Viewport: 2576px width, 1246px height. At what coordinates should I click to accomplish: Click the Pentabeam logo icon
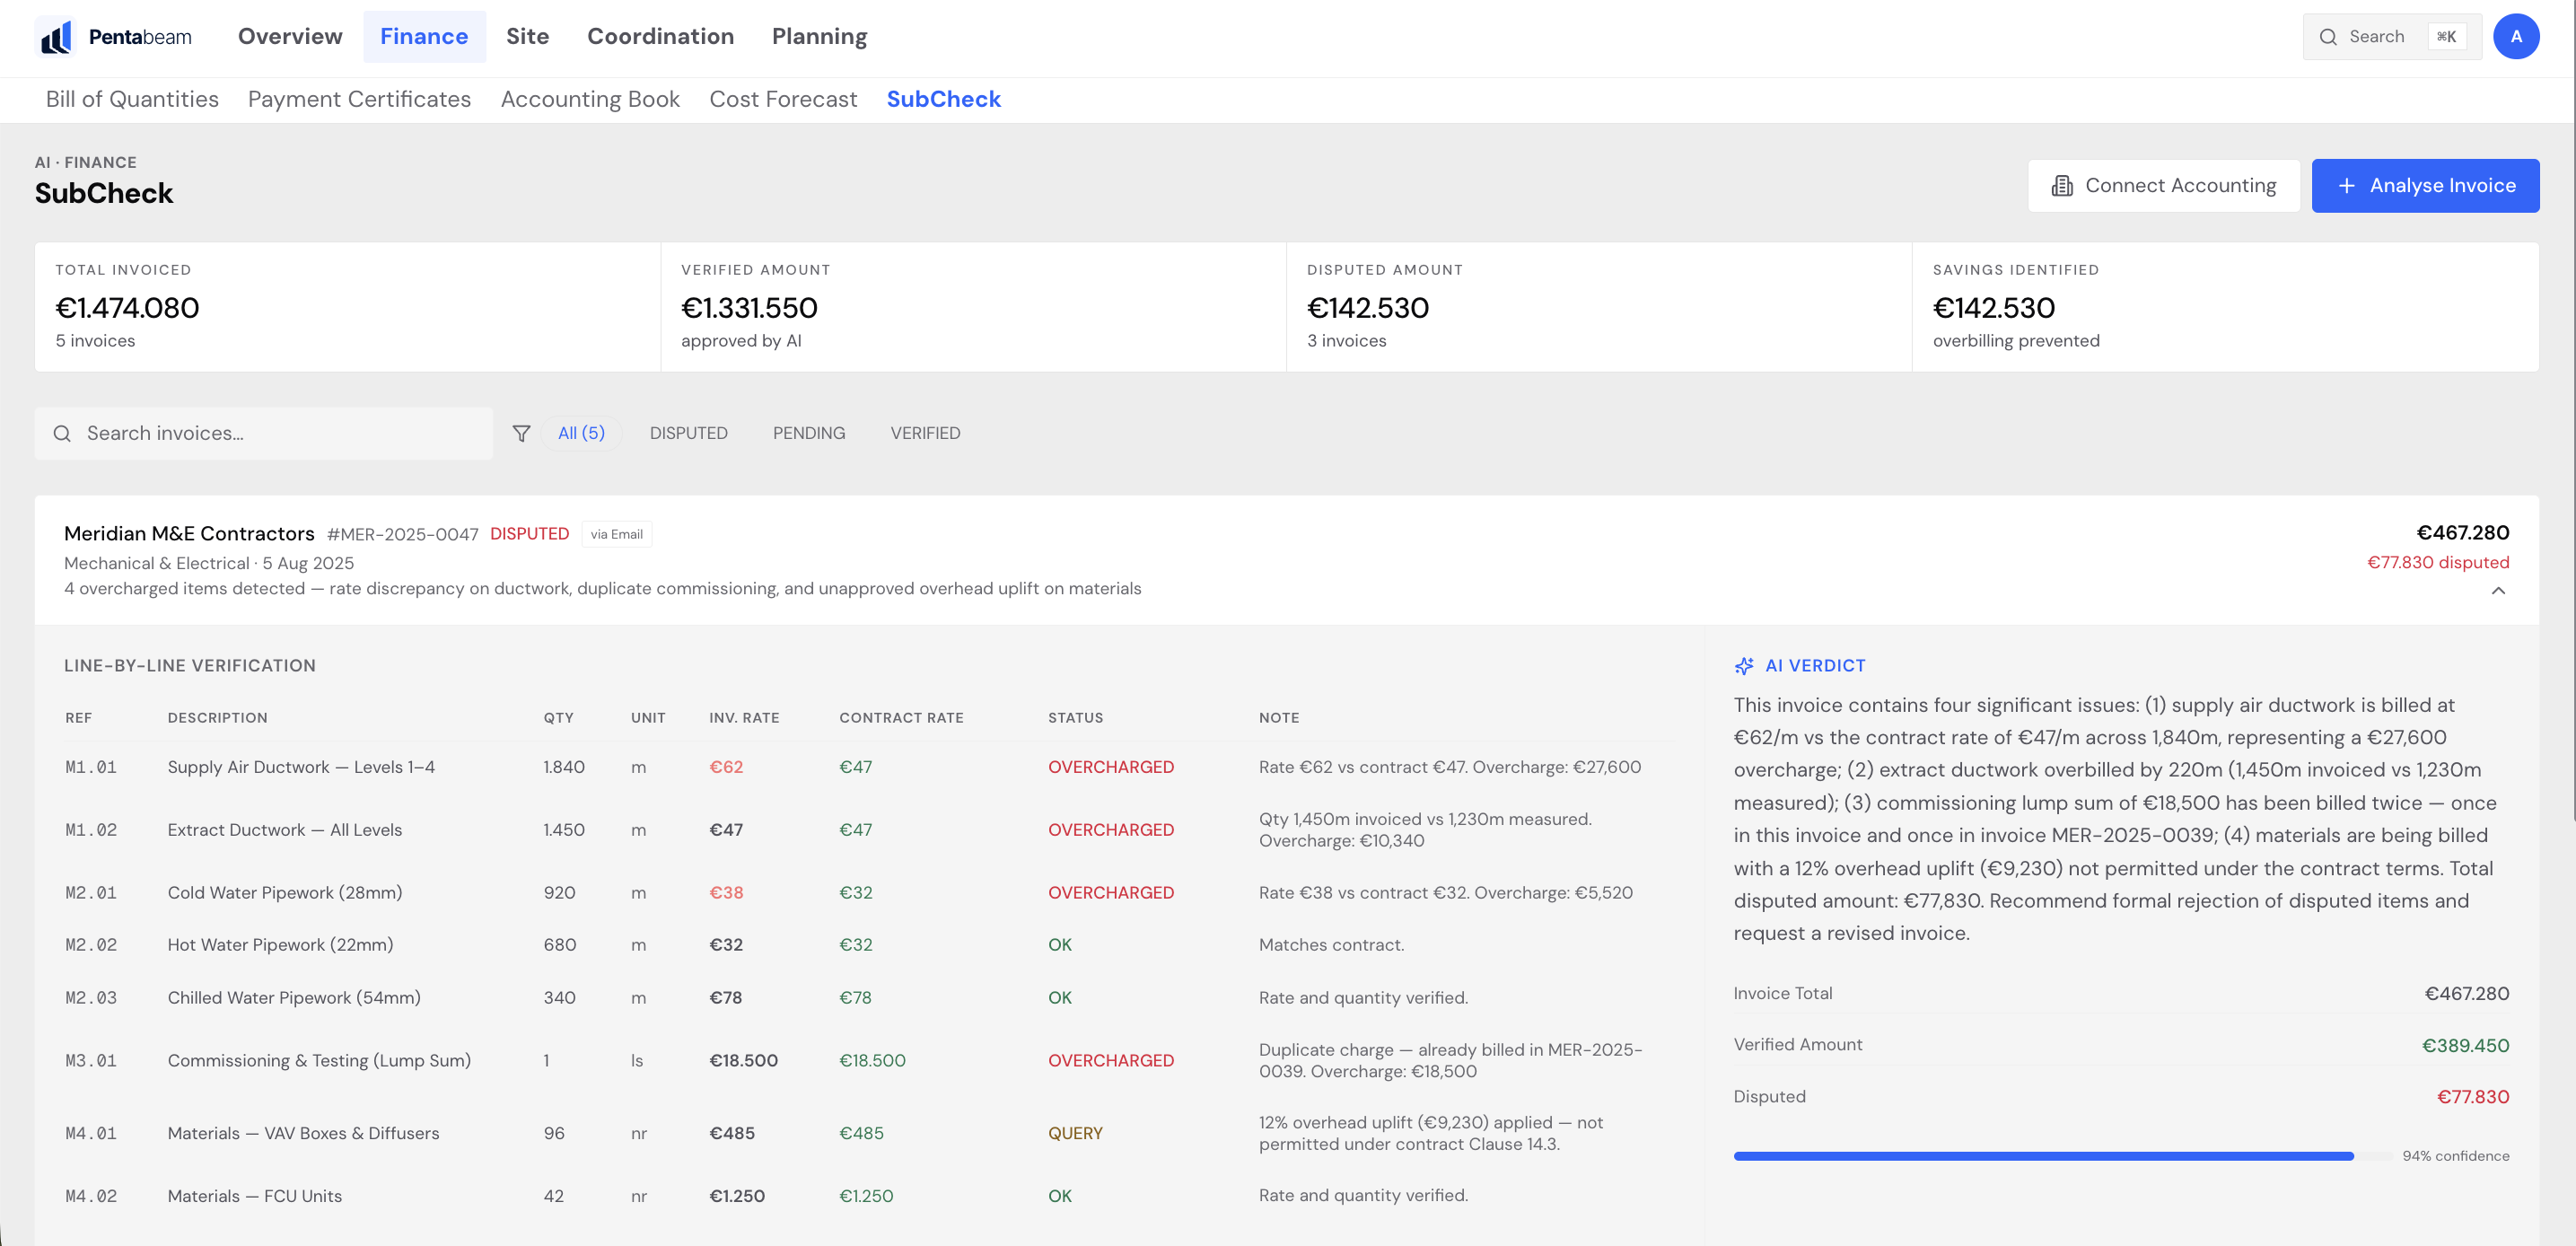[56, 37]
